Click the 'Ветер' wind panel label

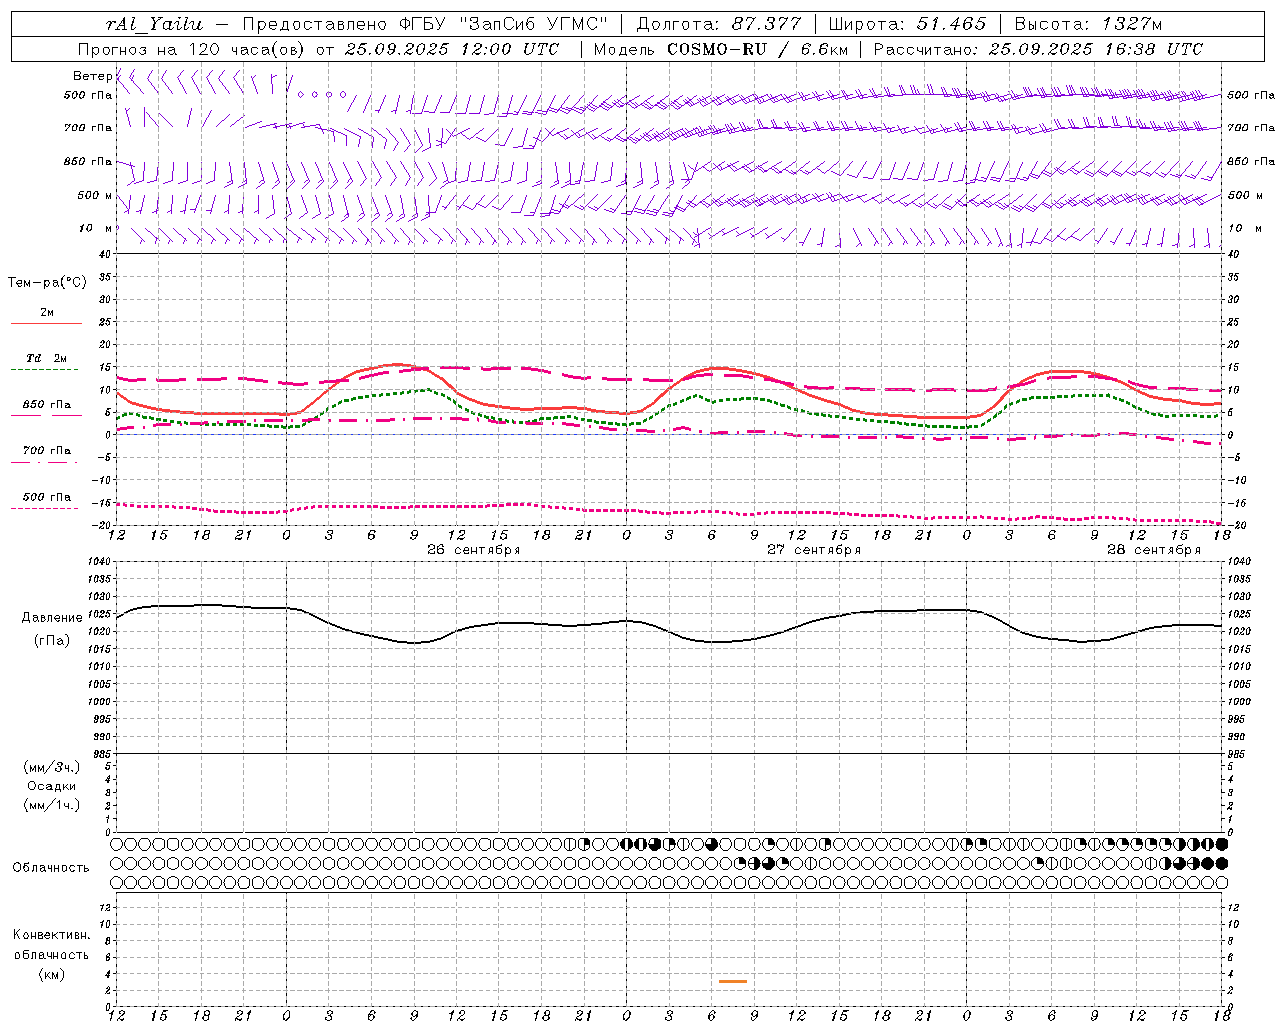pyautogui.click(x=92, y=76)
